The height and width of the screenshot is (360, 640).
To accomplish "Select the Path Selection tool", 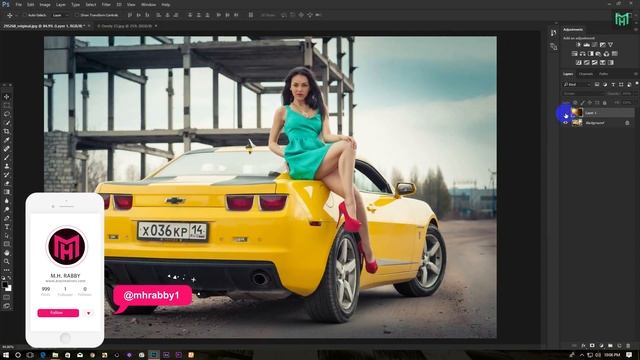I will pos(7,236).
